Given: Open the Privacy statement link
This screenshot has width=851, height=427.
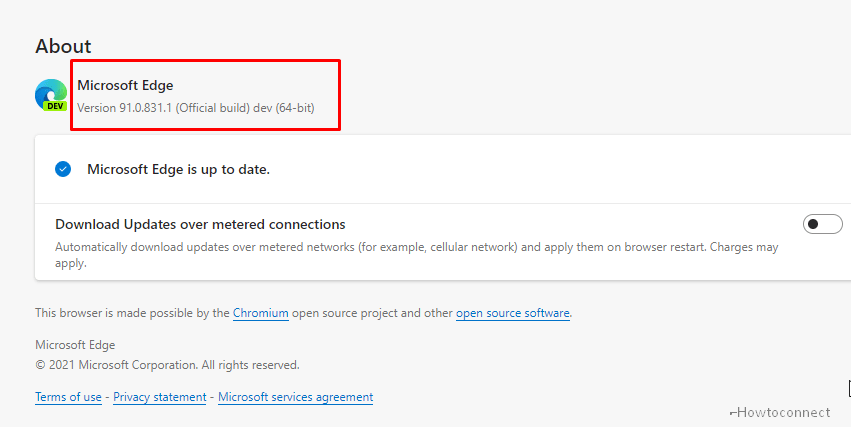Looking at the screenshot, I should pos(160,397).
